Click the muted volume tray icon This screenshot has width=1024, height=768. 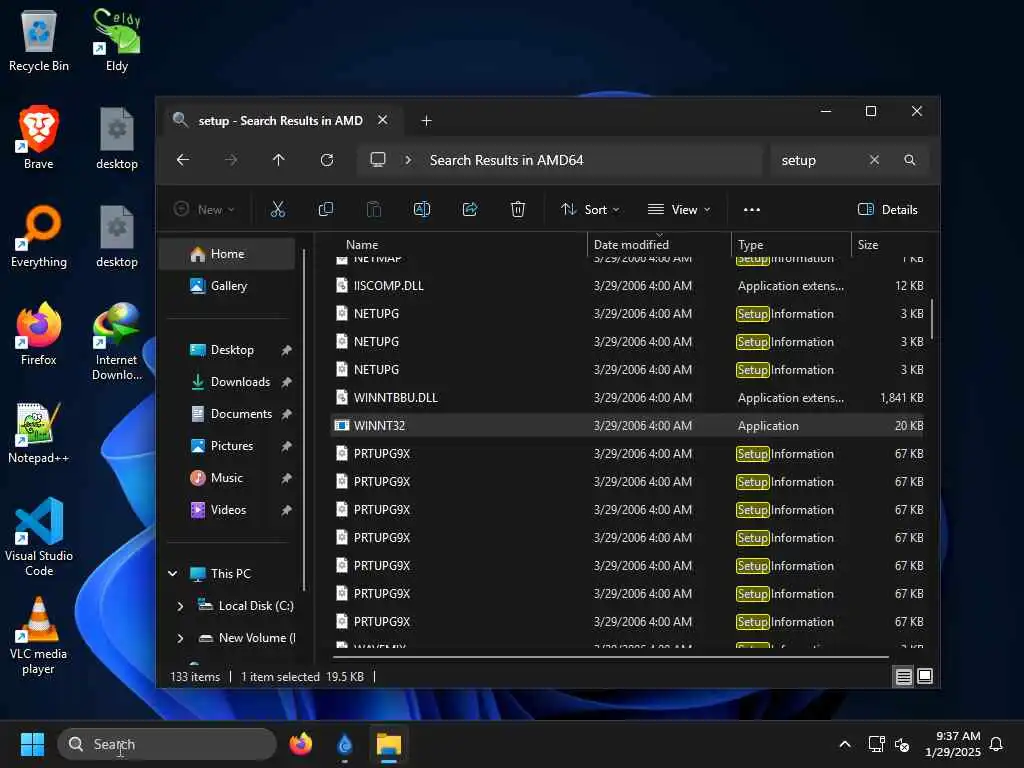(903, 744)
